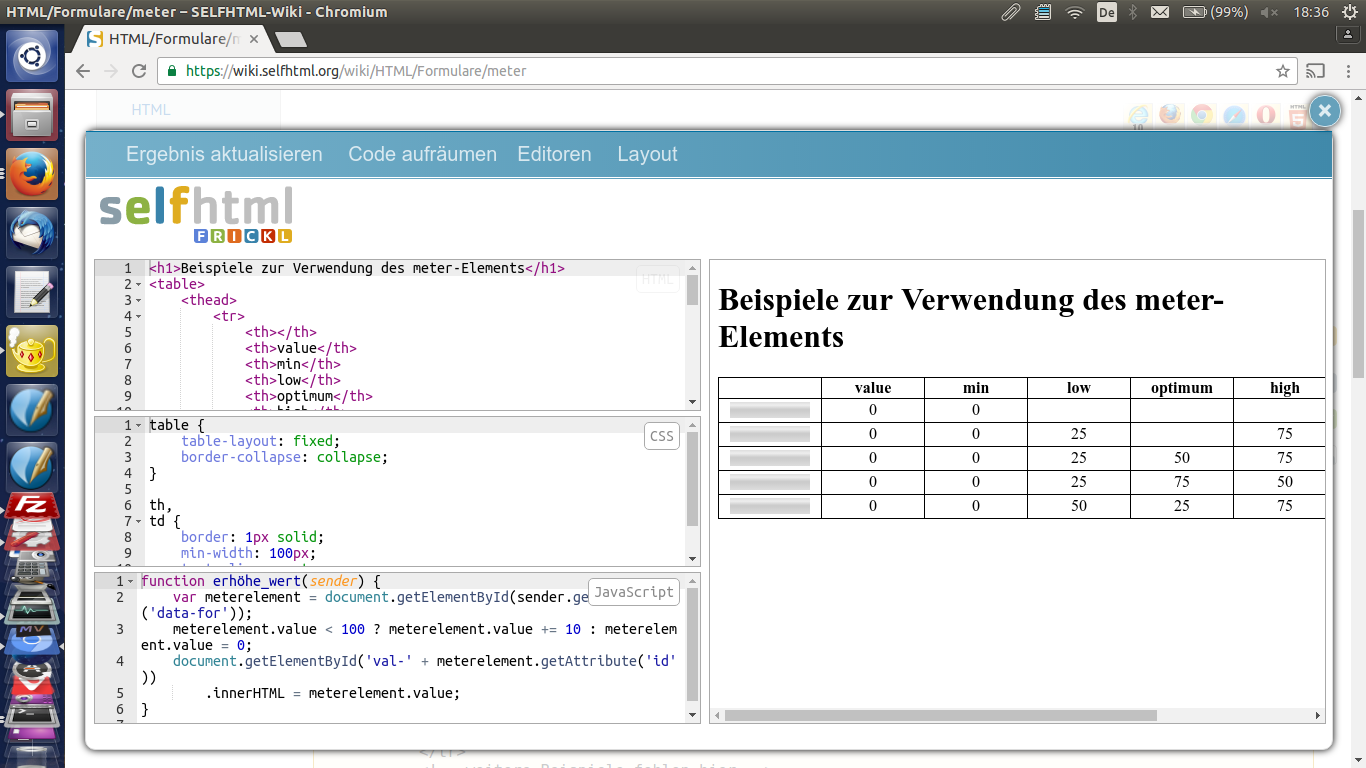Open the muted volume indicator
The image size is (1366, 768).
pyautogui.click(x=1270, y=12)
